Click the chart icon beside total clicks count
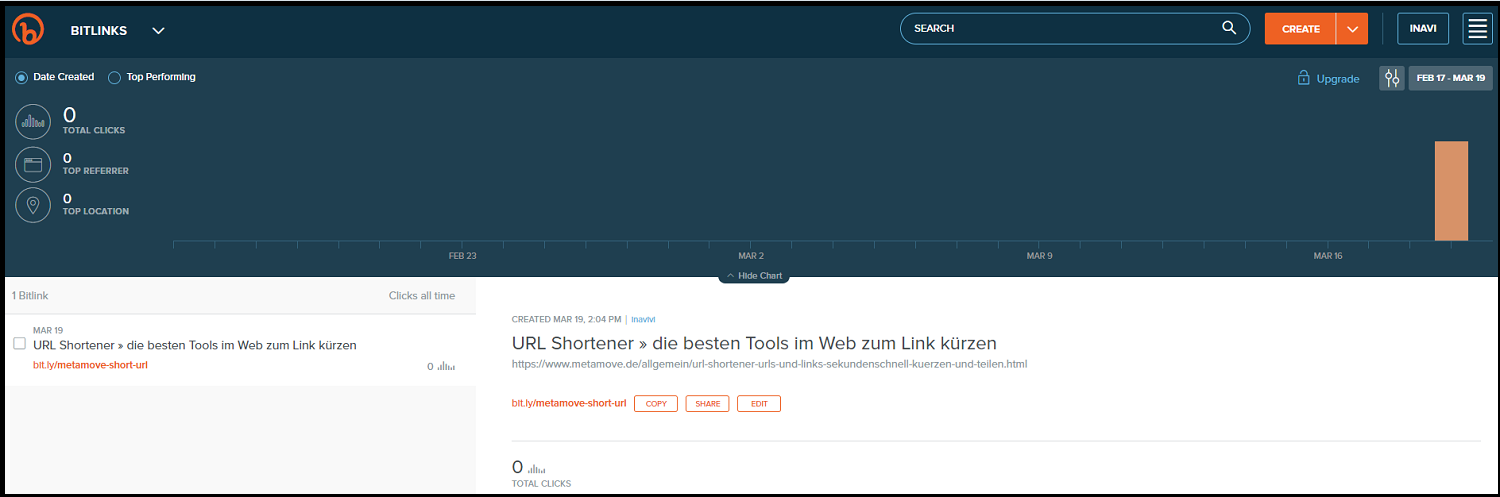 (537, 469)
